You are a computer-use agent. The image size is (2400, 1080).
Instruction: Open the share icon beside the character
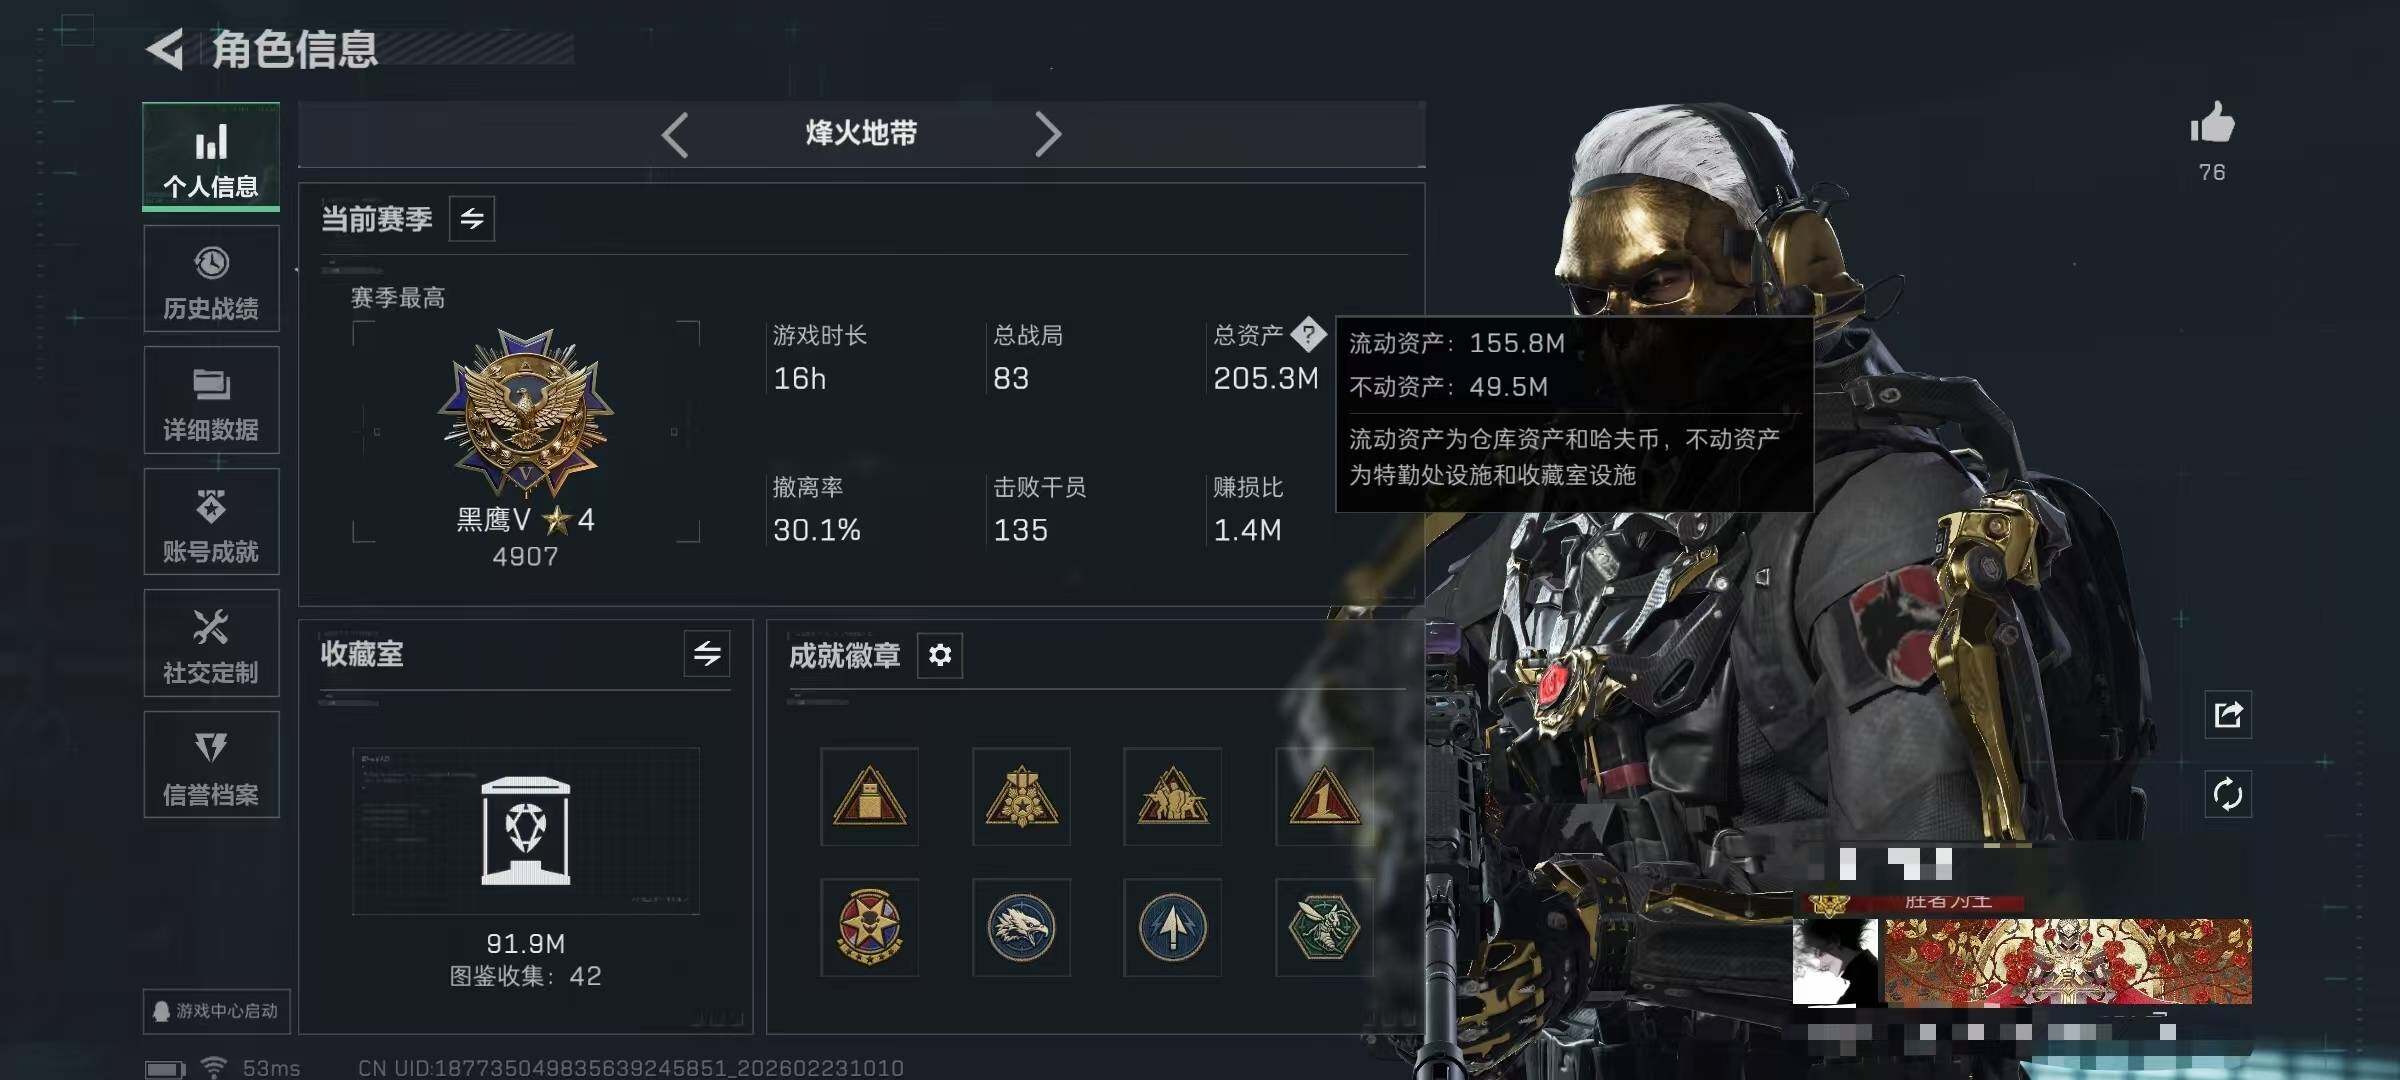(x=2228, y=714)
